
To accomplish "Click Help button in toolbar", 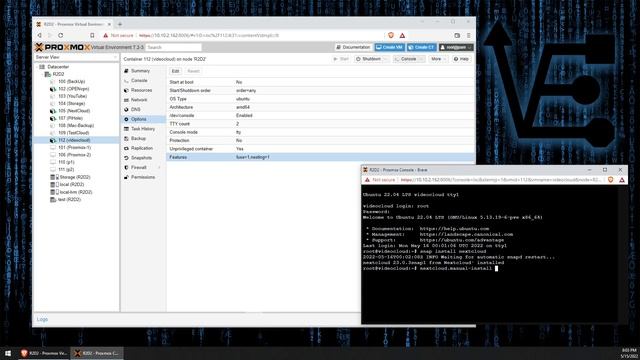I will [461, 59].
